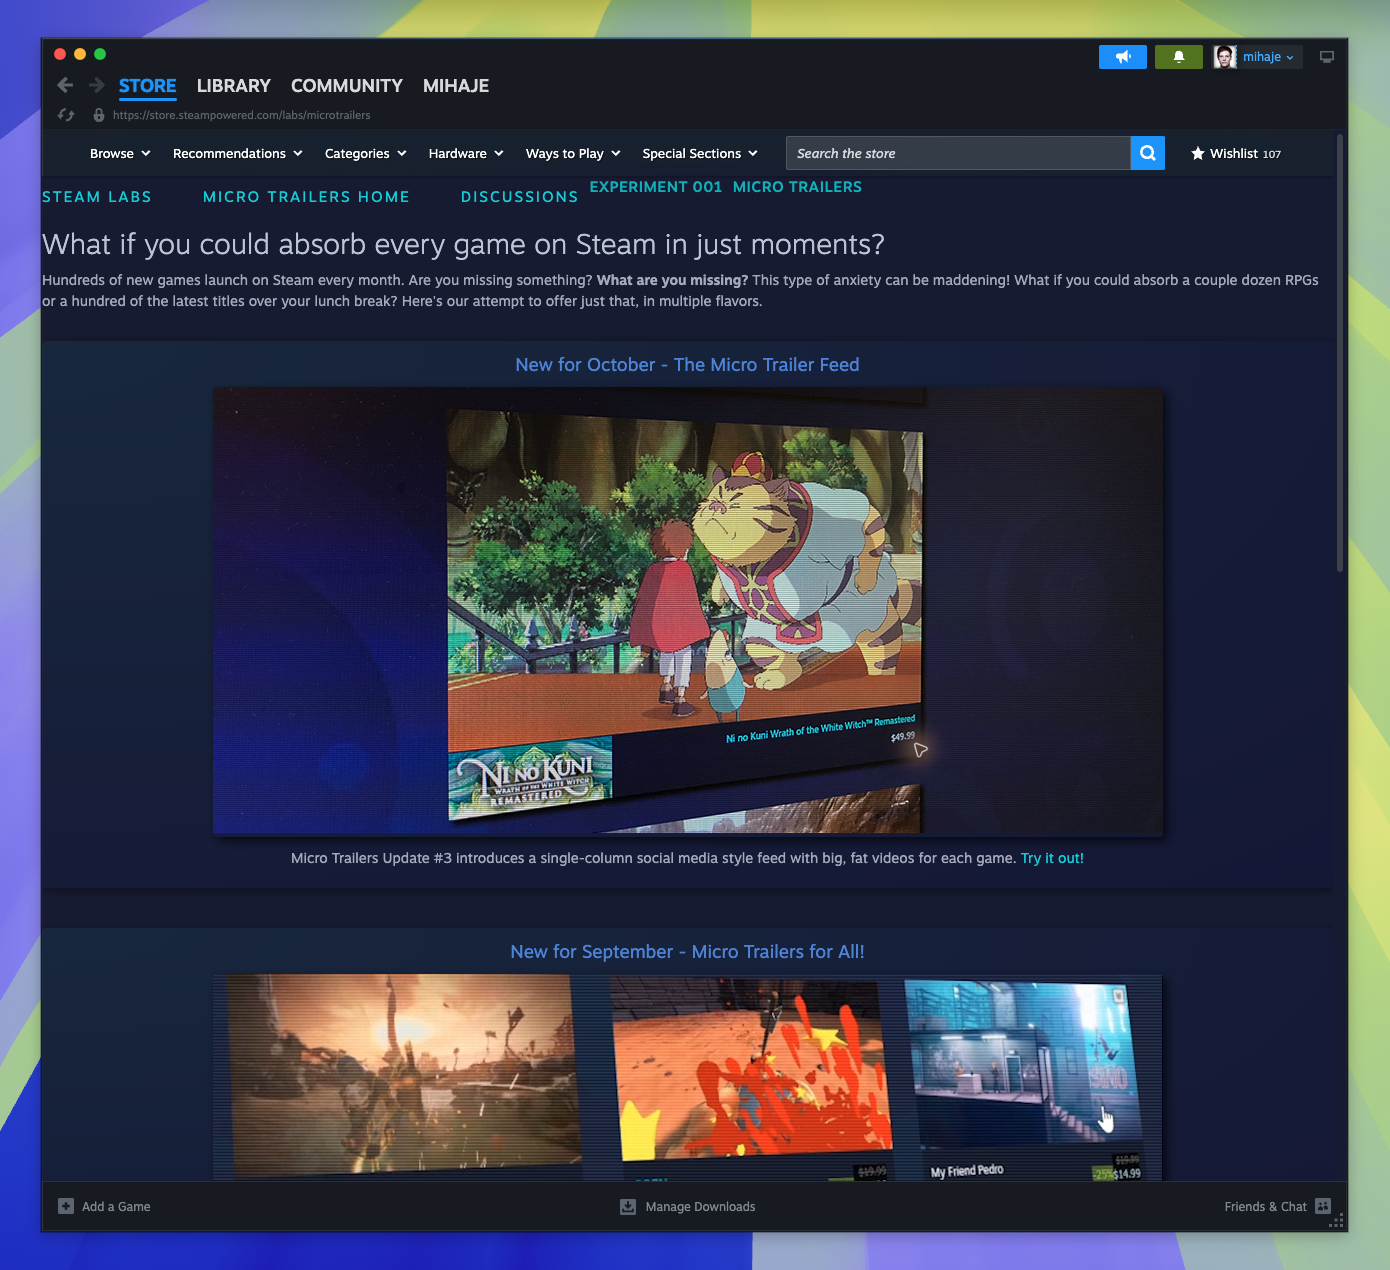Open the announcements megaphone button
Viewport: 1390px width, 1270px height.
[x=1123, y=57]
